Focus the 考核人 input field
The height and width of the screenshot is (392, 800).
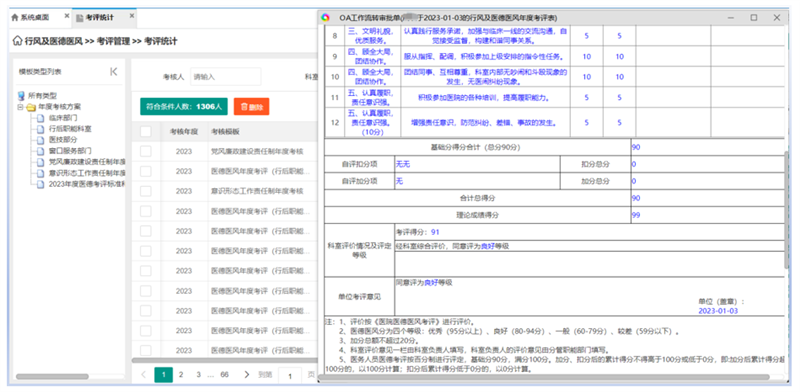(226, 77)
